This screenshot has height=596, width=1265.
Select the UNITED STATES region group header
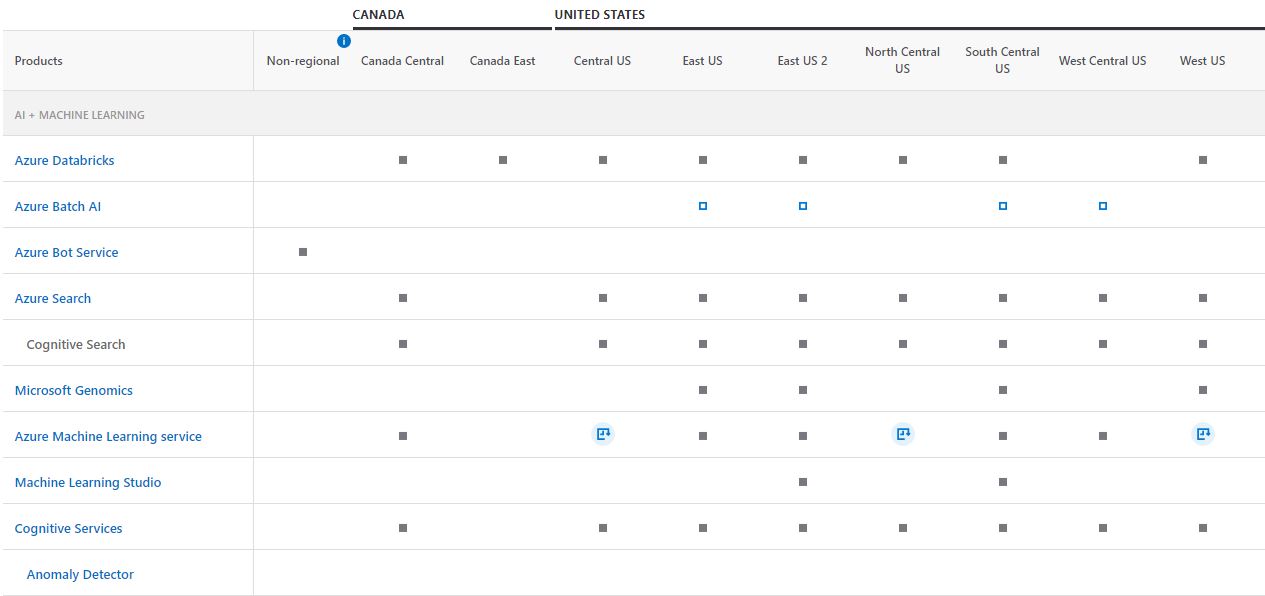pos(600,14)
